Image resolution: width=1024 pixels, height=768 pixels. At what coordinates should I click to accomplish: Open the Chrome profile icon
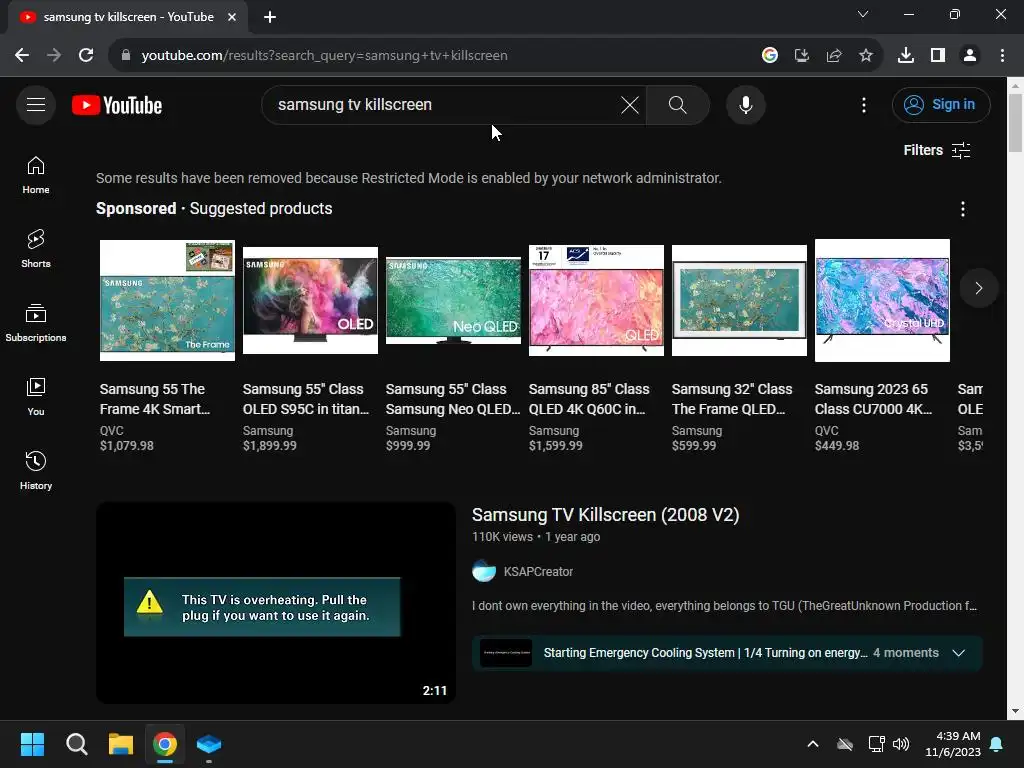(x=970, y=56)
